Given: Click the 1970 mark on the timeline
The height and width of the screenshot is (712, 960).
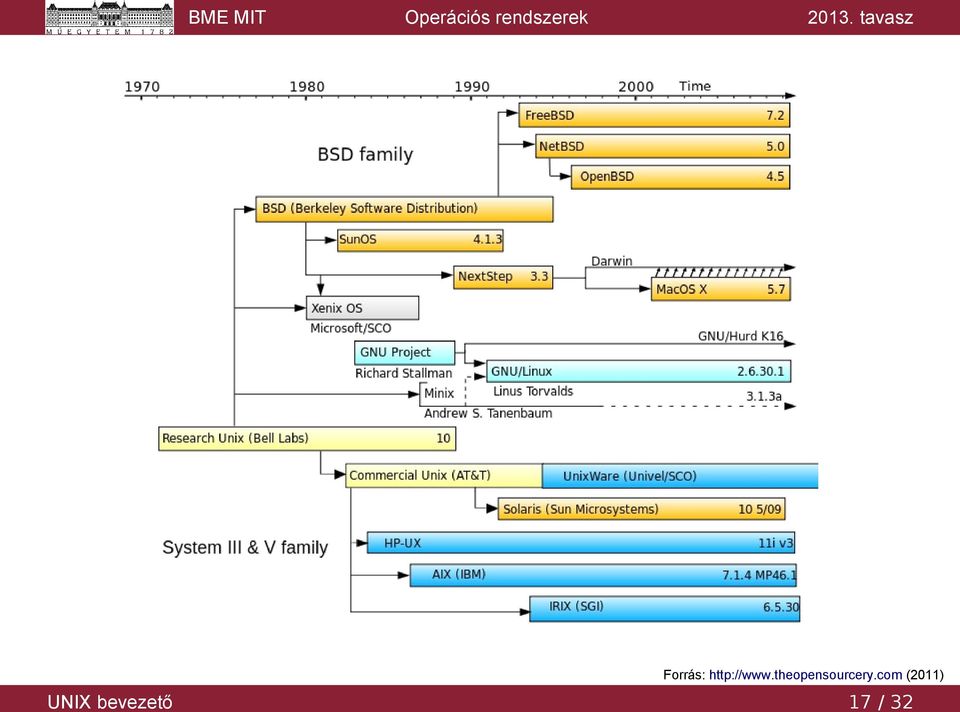Looking at the screenshot, I should pos(142,86).
